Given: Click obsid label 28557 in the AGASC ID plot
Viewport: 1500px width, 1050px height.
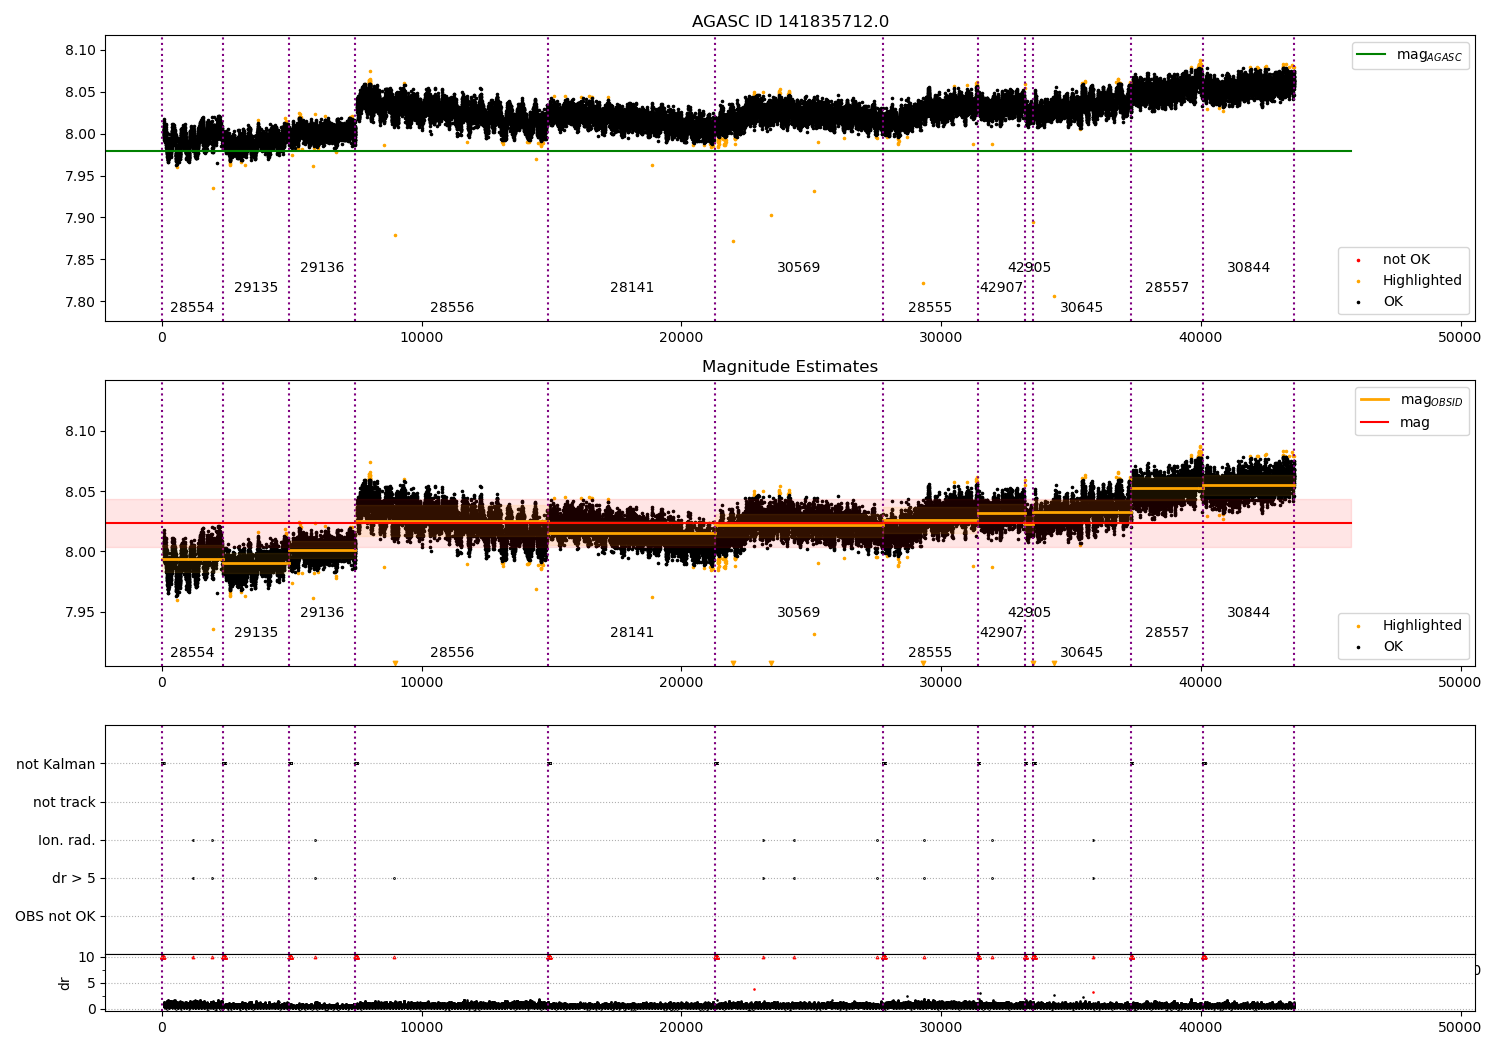Looking at the screenshot, I should click(x=1167, y=287).
